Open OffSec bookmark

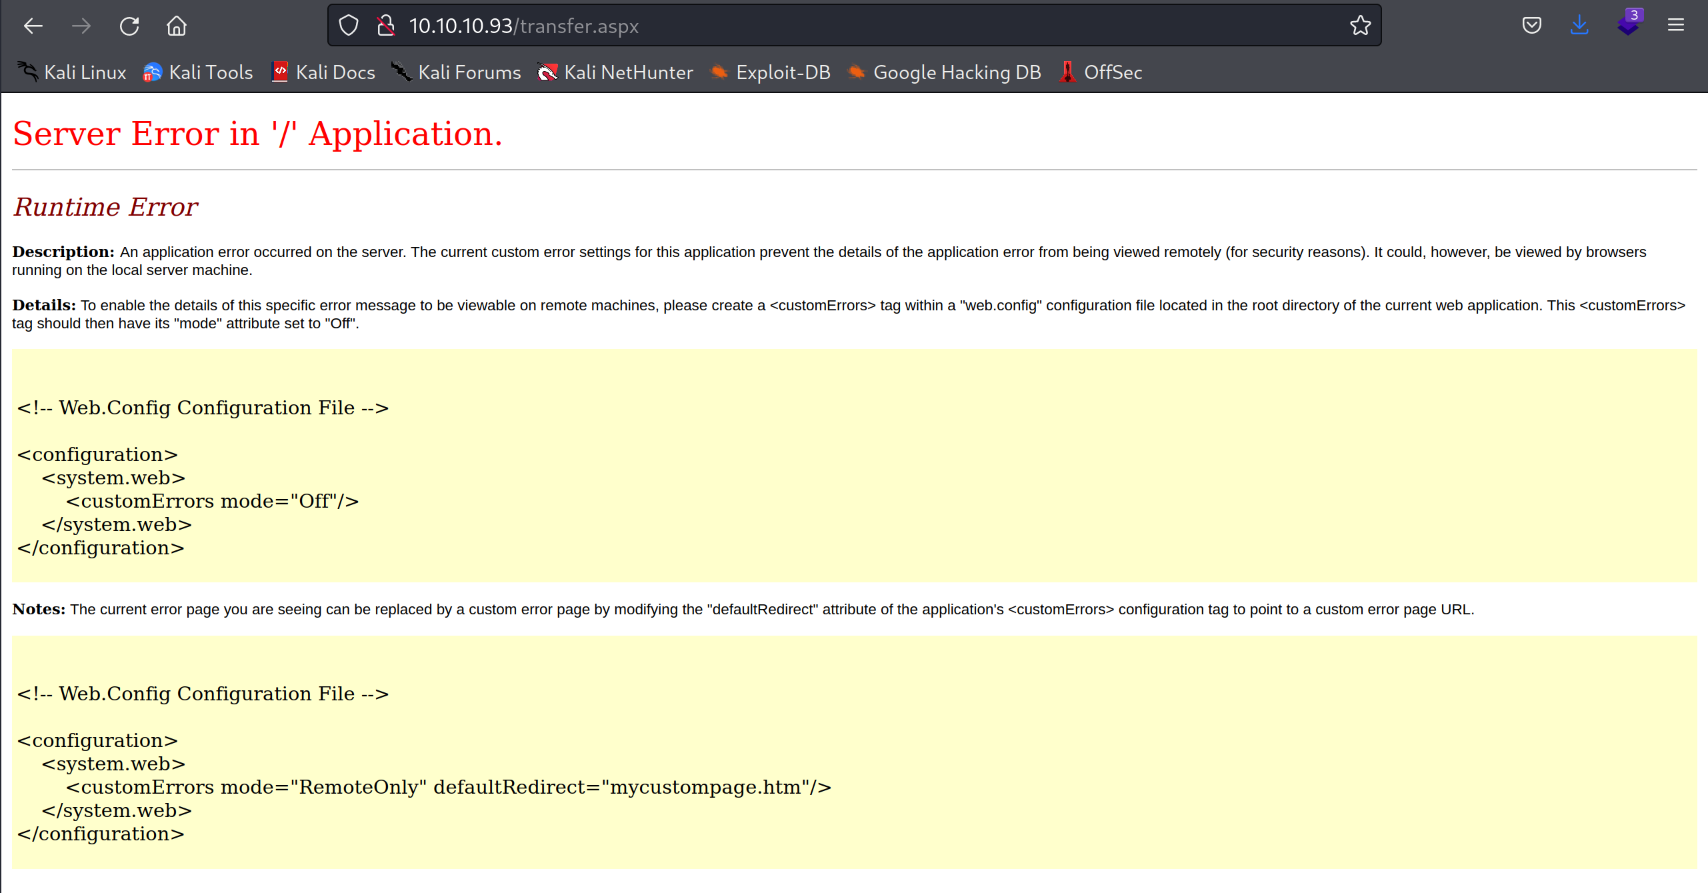pyautogui.click(x=1100, y=72)
